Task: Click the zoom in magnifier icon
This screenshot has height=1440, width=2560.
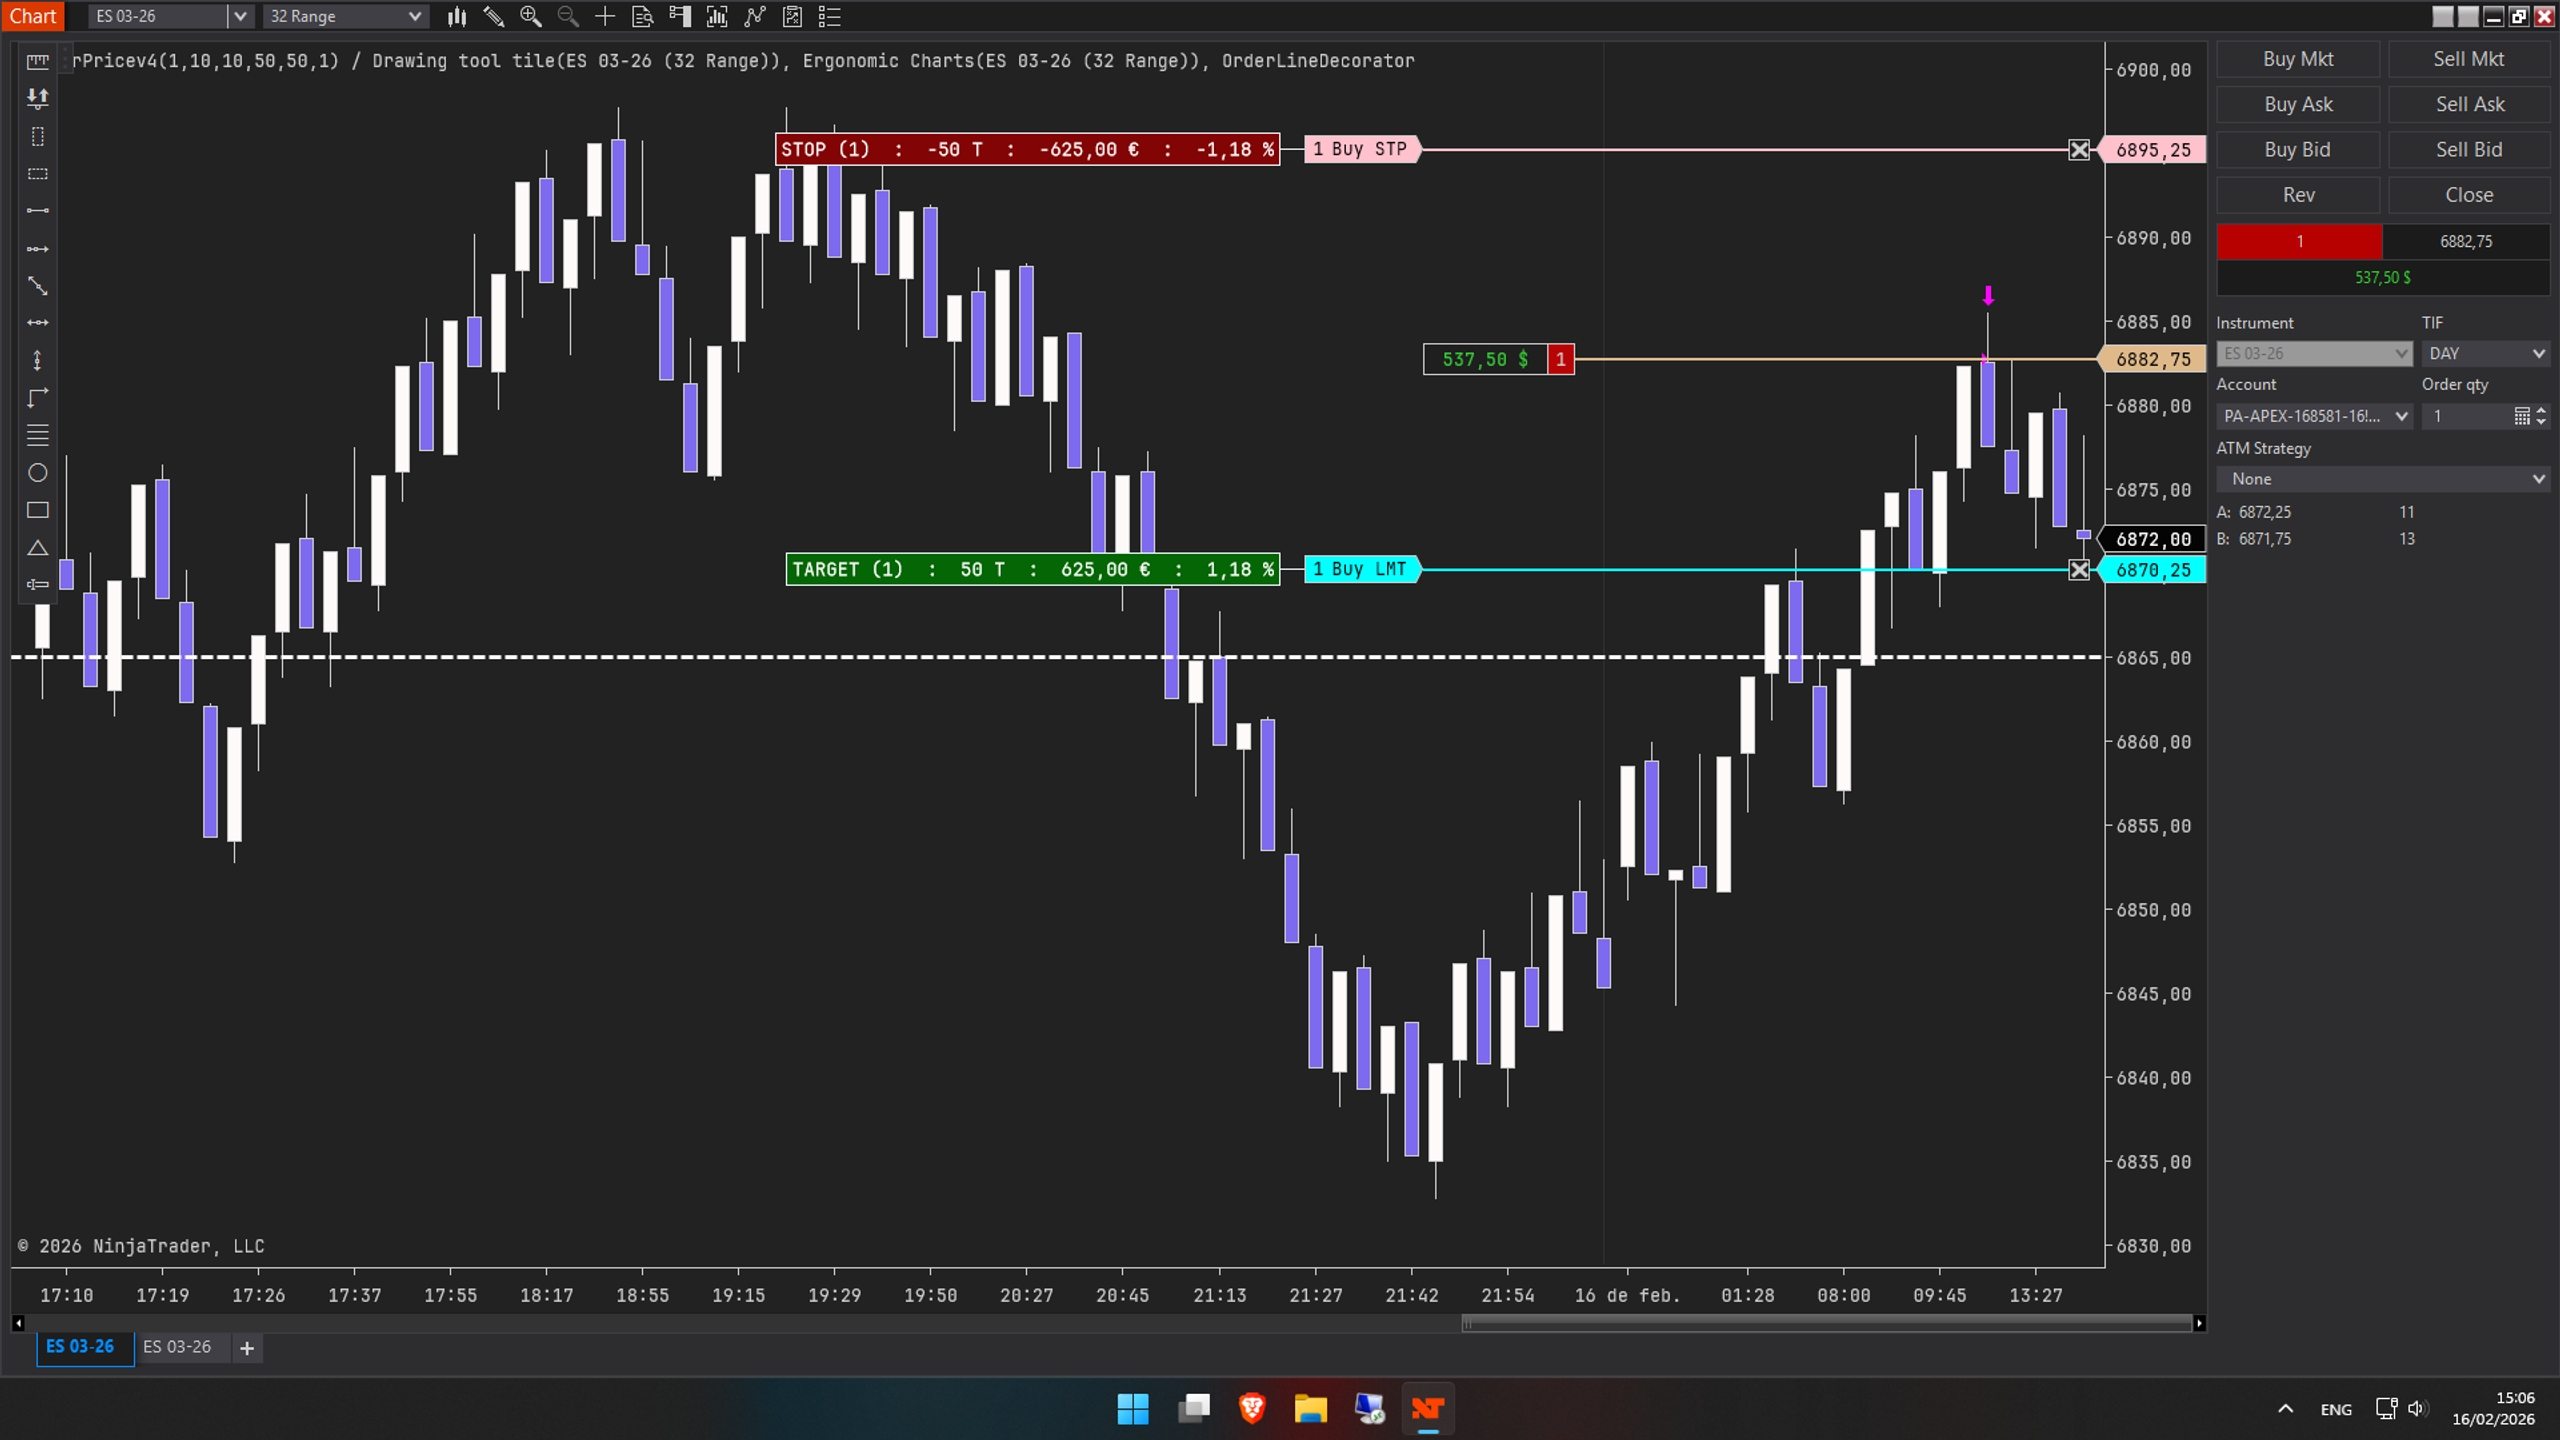Action: click(x=531, y=16)
